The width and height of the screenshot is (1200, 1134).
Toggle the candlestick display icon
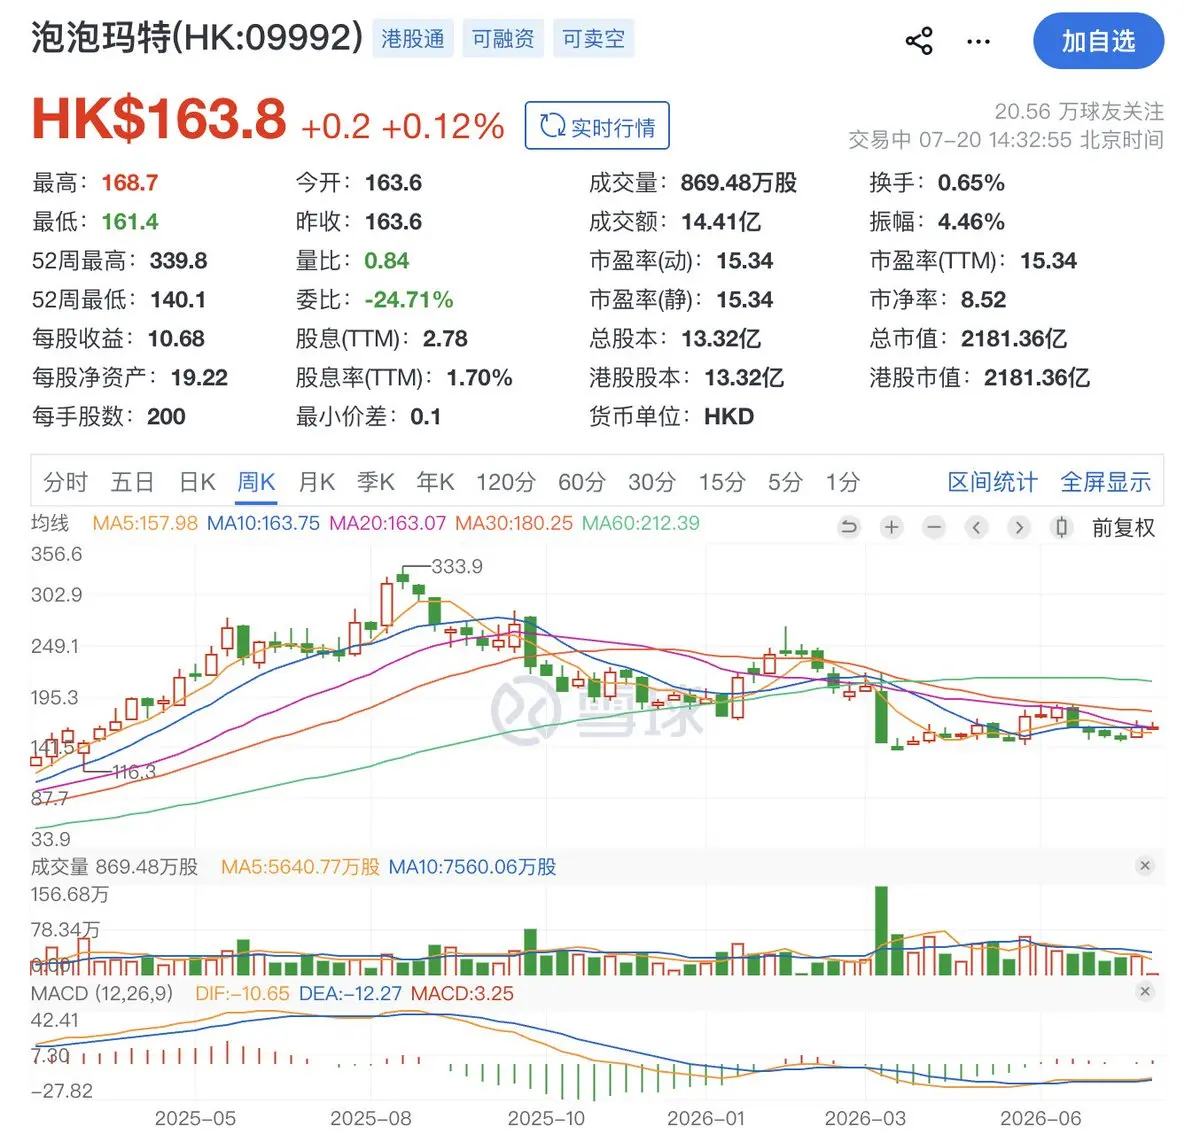point(1062,527)
